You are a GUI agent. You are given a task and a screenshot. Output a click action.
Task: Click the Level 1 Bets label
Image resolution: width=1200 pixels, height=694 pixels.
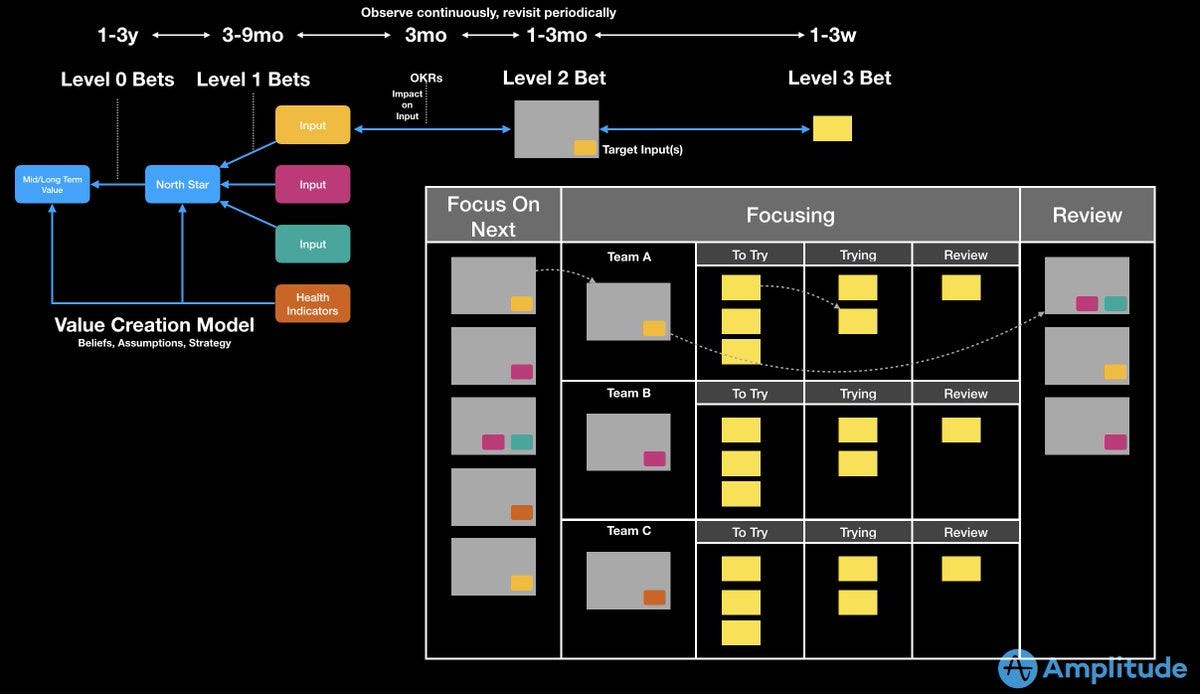point(253,79)
